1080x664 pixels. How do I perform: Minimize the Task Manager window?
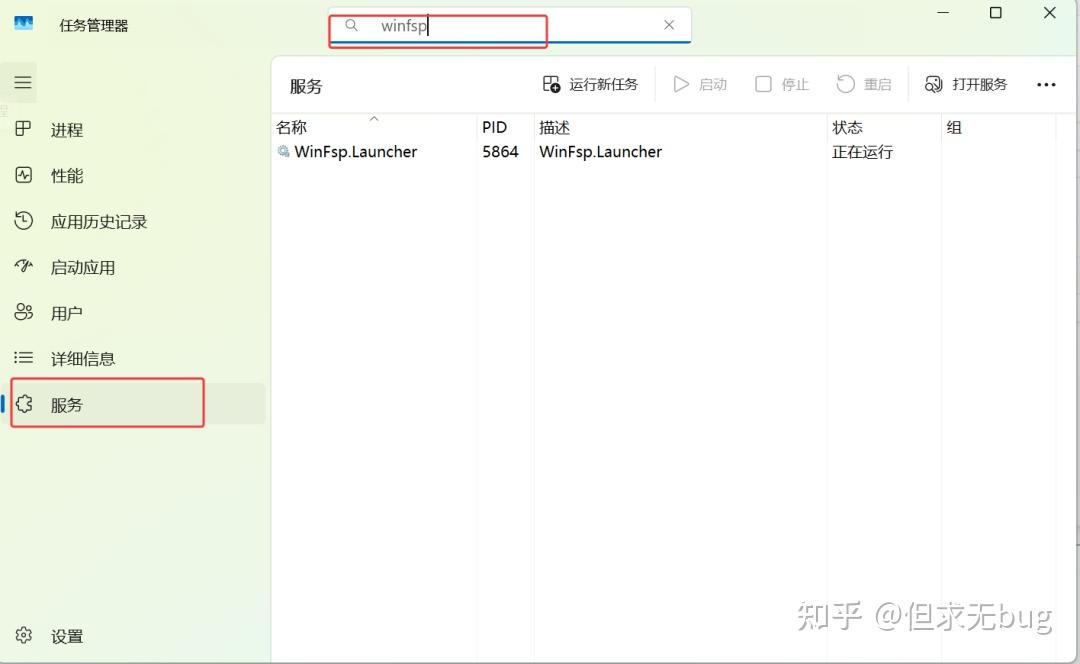[943, 12]
